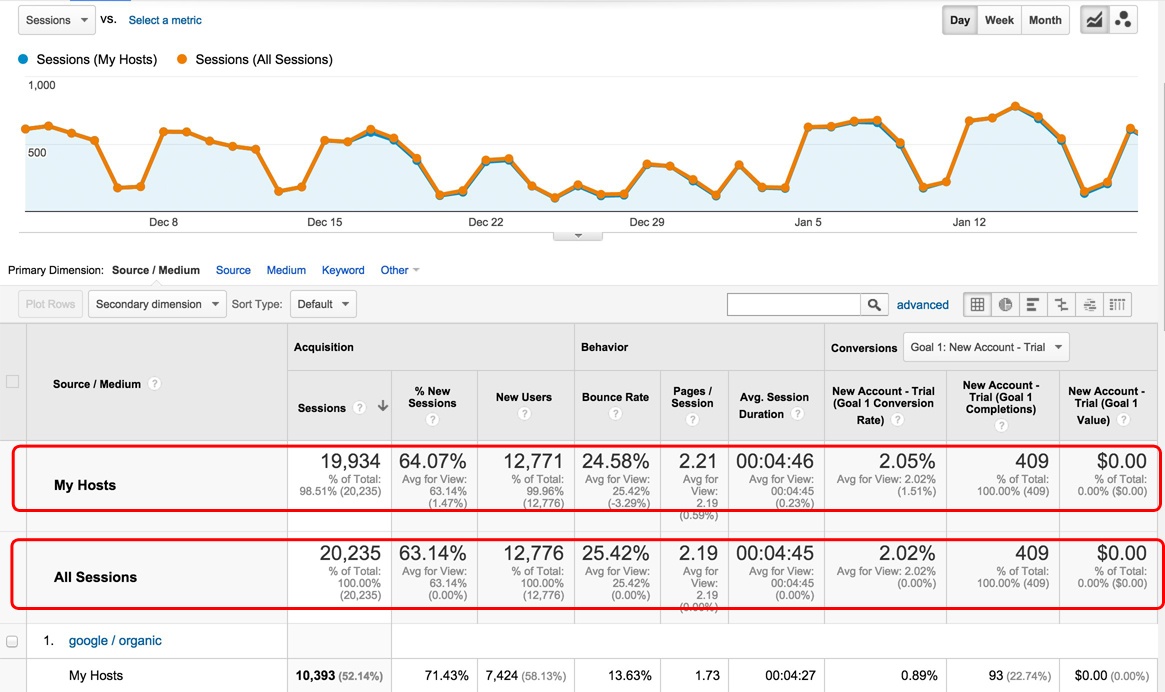Select the comparison view icon
This screenshot has height=692, width=1165.
[1061, 305]
